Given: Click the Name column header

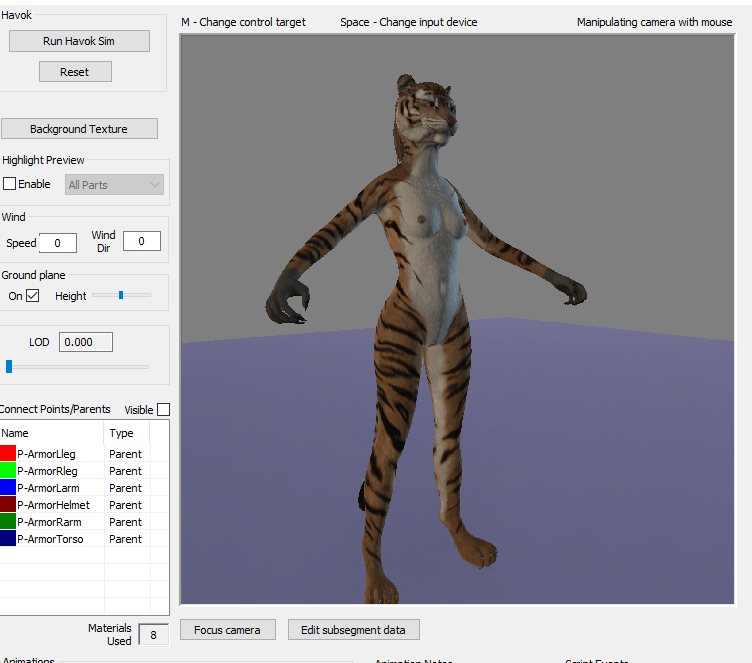Looking at the screenshot, I should click(52, 433).
